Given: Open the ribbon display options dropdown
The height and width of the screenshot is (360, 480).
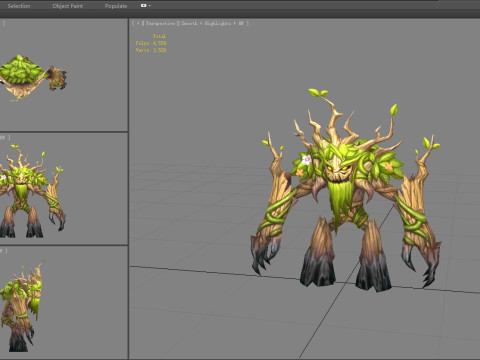Looking at the screenshot, I should [x=146, y=6].
